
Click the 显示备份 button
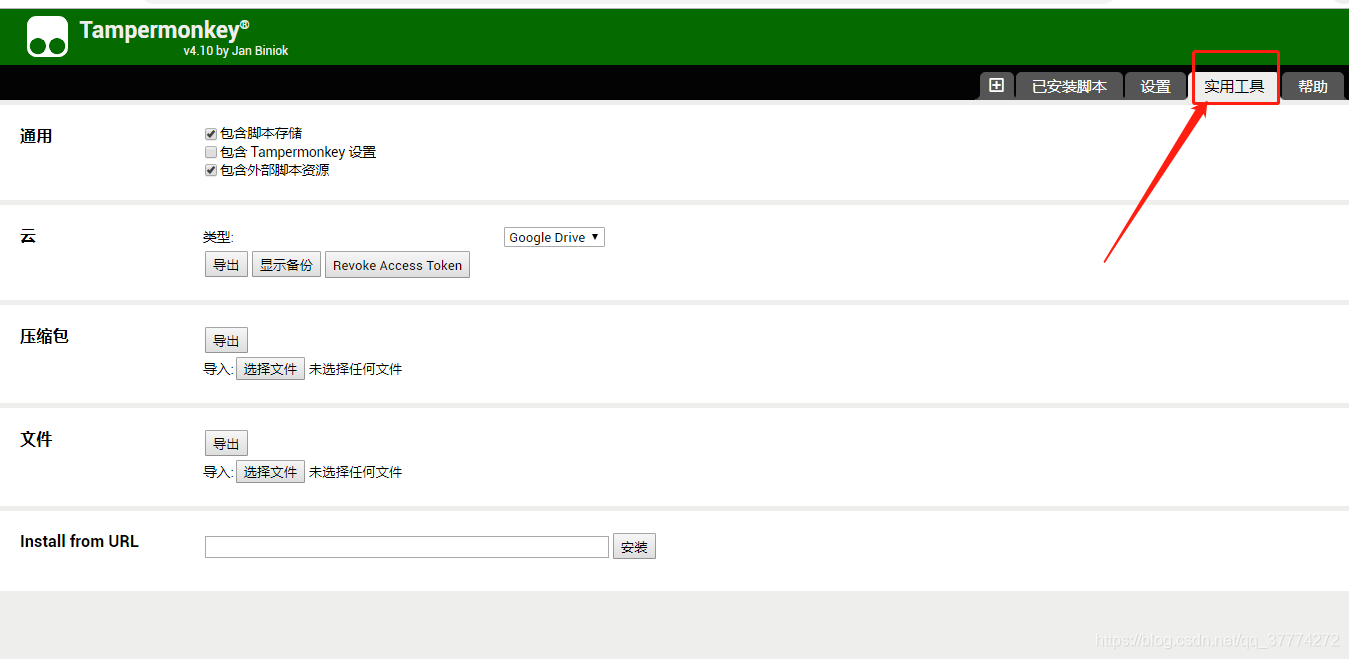coord(286,265)
